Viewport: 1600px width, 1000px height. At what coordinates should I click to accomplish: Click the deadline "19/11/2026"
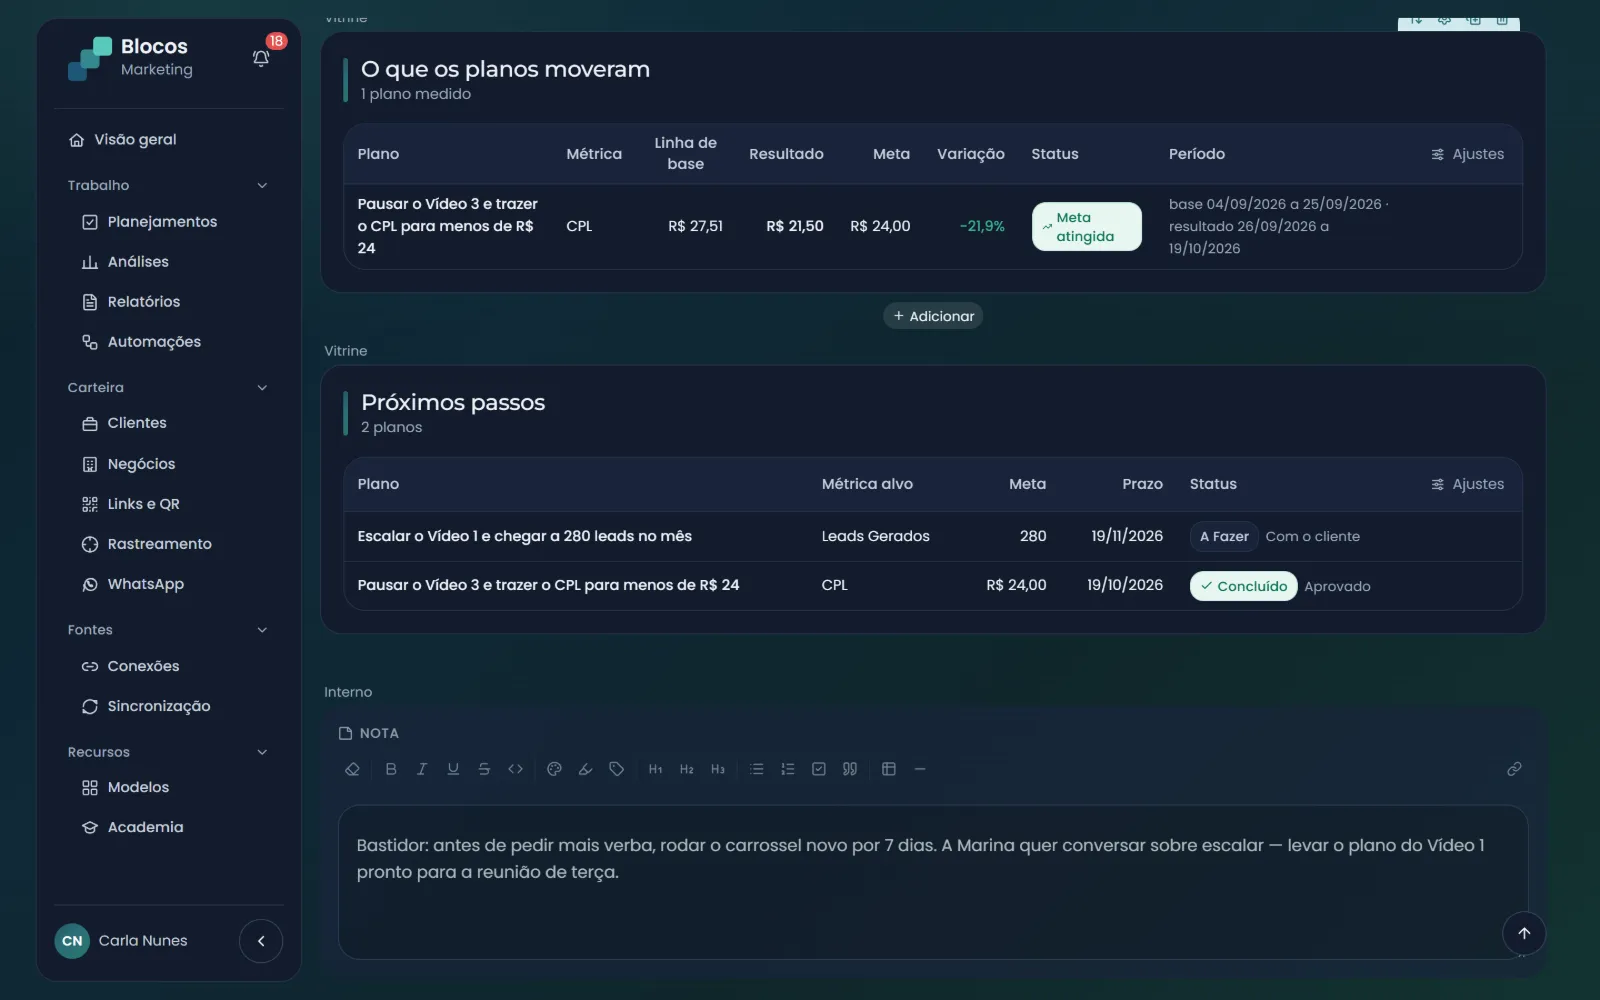click(x=1127, y=537)
